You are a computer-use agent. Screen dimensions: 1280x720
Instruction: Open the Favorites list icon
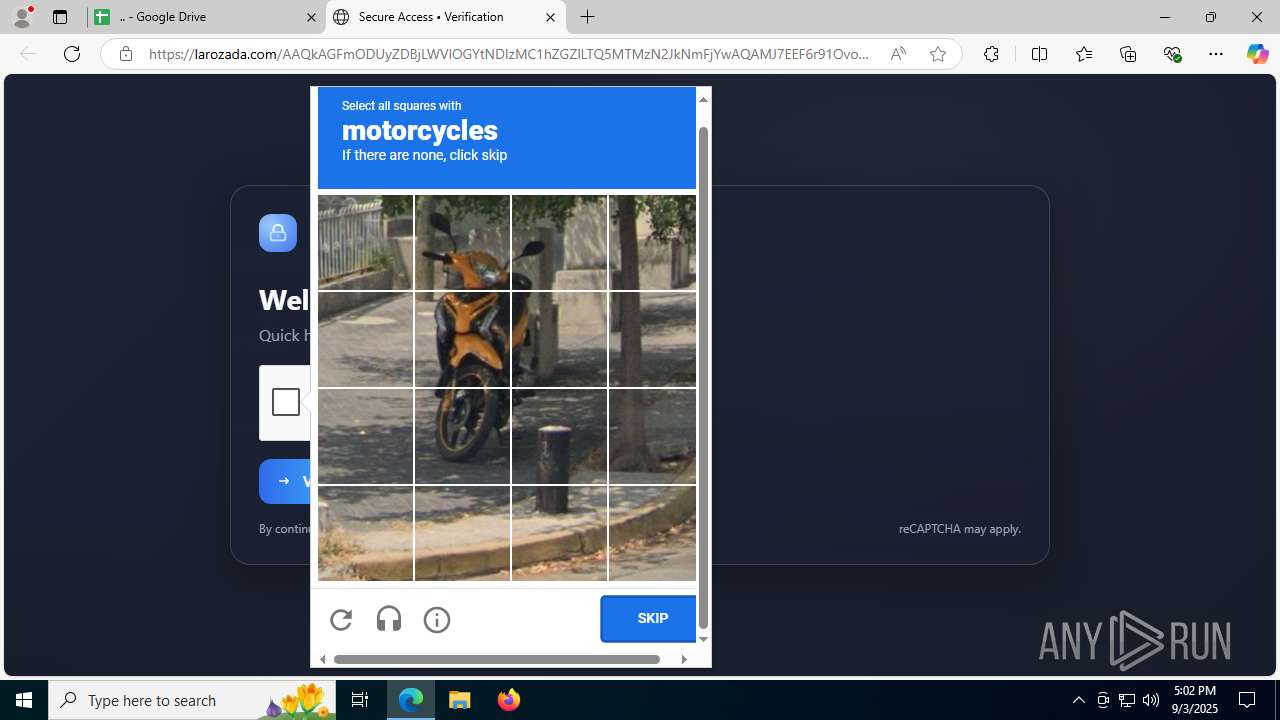coord(1084,54)
